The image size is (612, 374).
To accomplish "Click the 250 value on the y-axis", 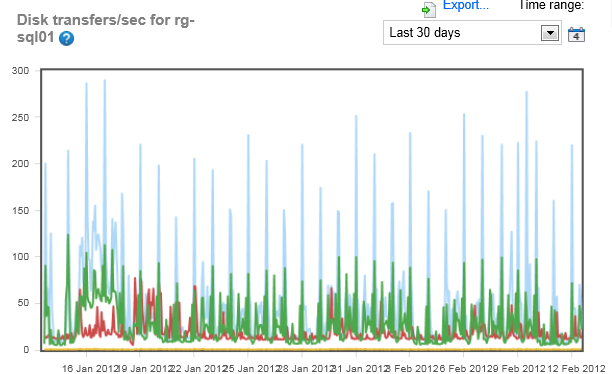I will tap(20, 117).
